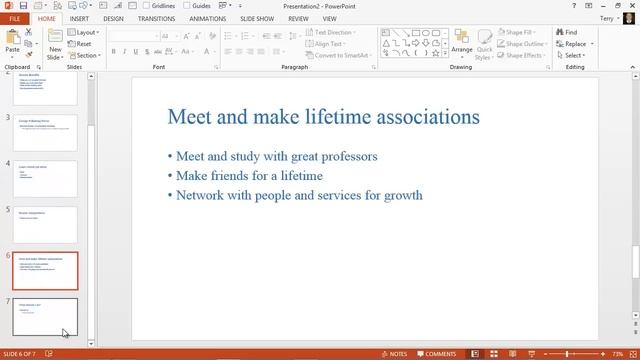The width and height of the screenshot is (640, 360).
Task: Click the Cut scissors icon
Action: tap(29, 32)
